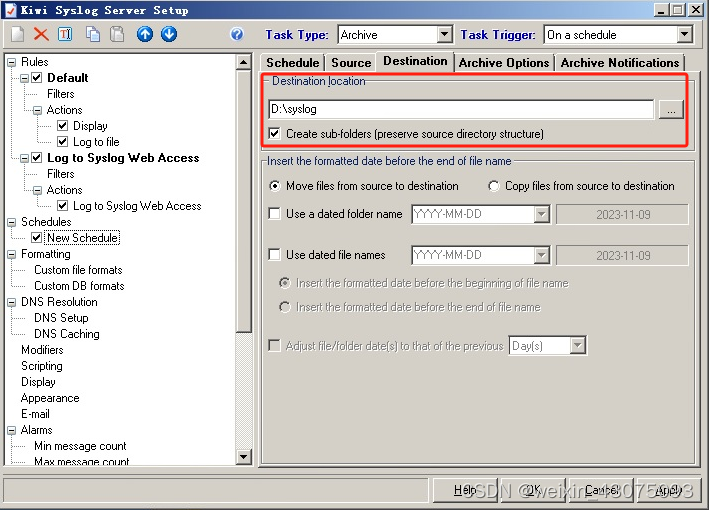
Task: Click the Paste toolbar icon
Action: (x=117, y=34)
